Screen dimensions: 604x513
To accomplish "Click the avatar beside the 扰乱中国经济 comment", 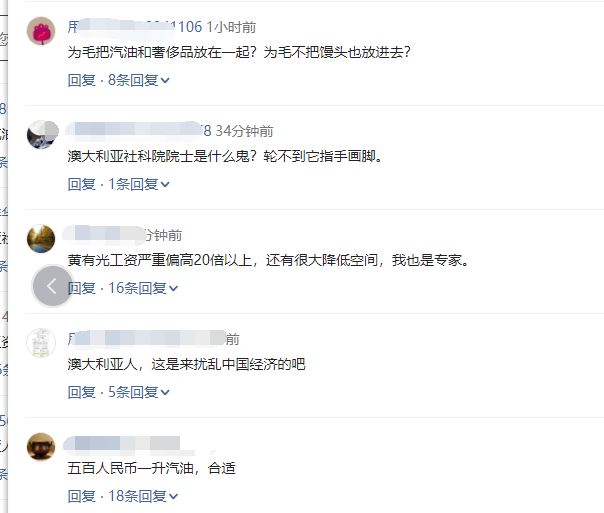I will [41, 343].
